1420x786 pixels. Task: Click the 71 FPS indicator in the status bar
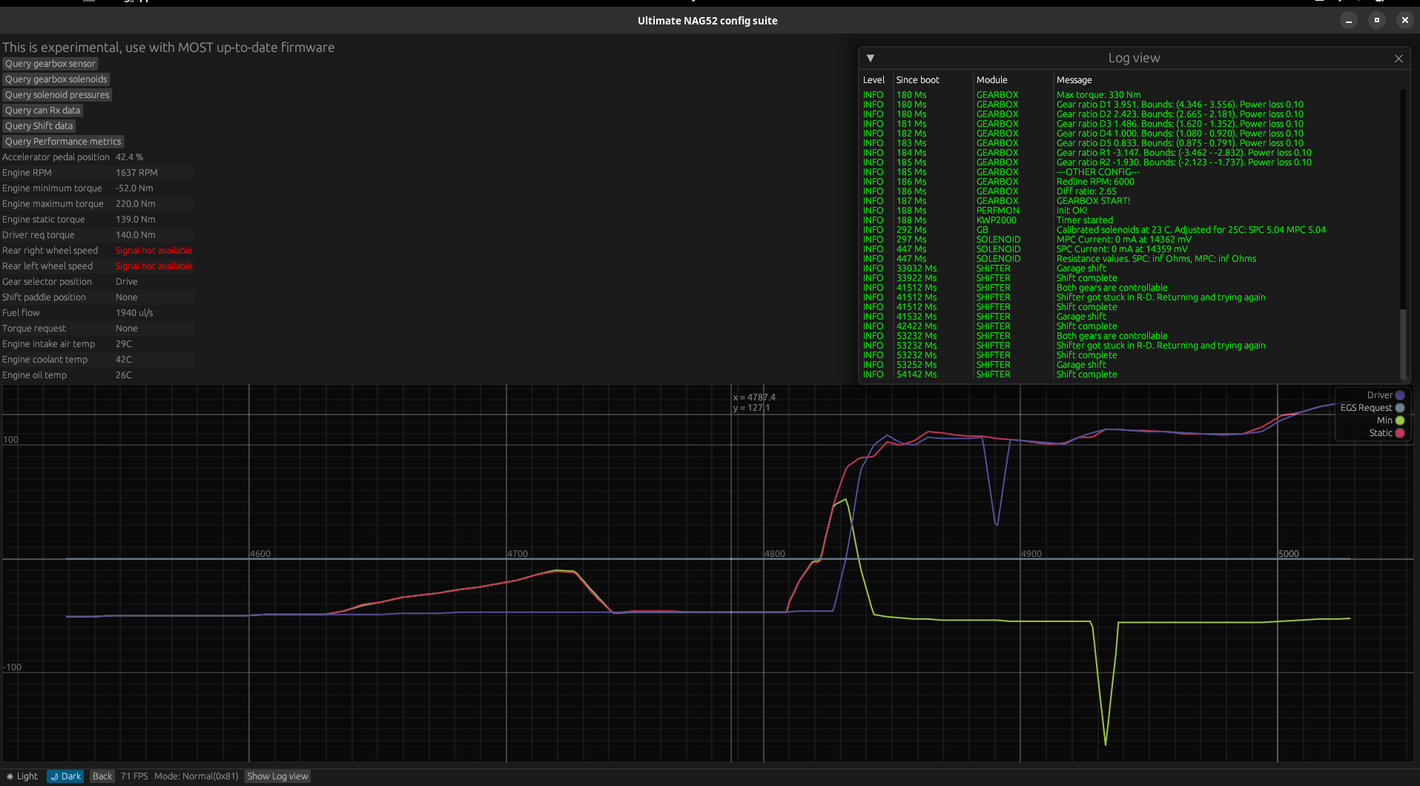coord(134,776)
